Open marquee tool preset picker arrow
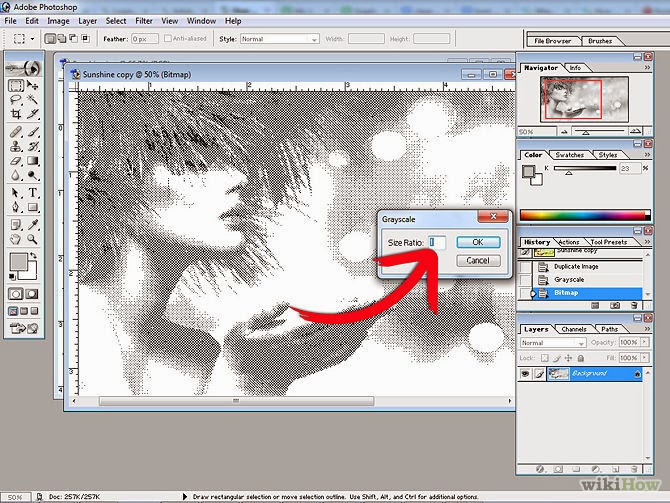This screenshot has height=503, width=670. [x=32, y=39]
